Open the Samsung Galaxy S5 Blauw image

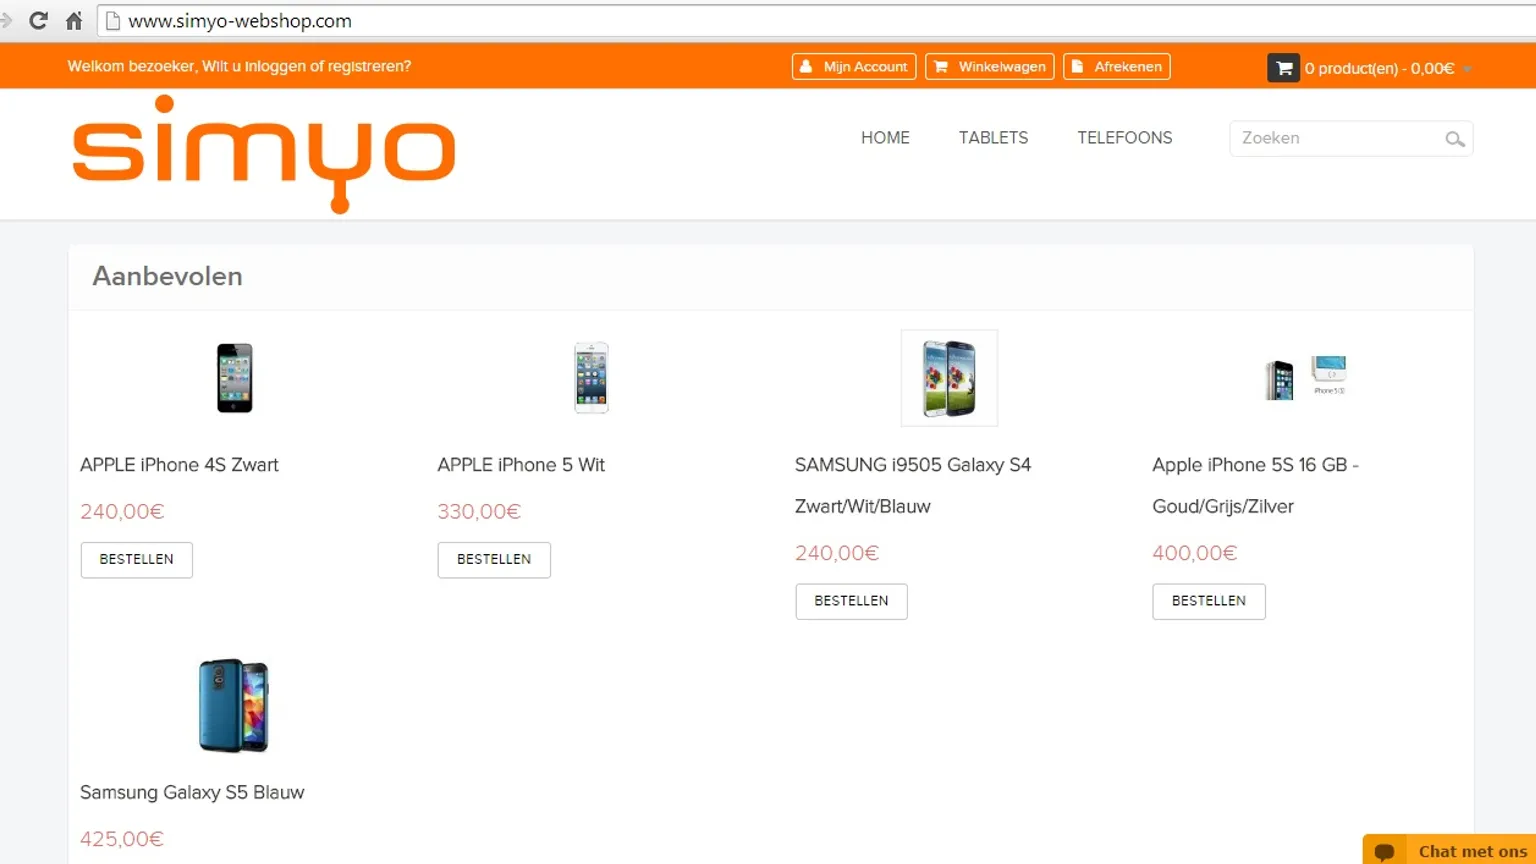234,705
